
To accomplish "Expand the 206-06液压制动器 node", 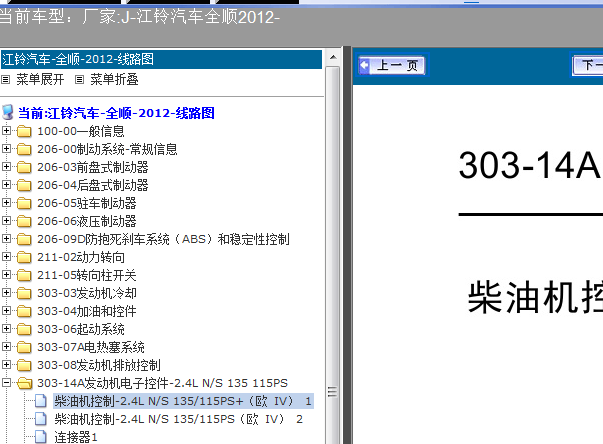I will 6,221.
